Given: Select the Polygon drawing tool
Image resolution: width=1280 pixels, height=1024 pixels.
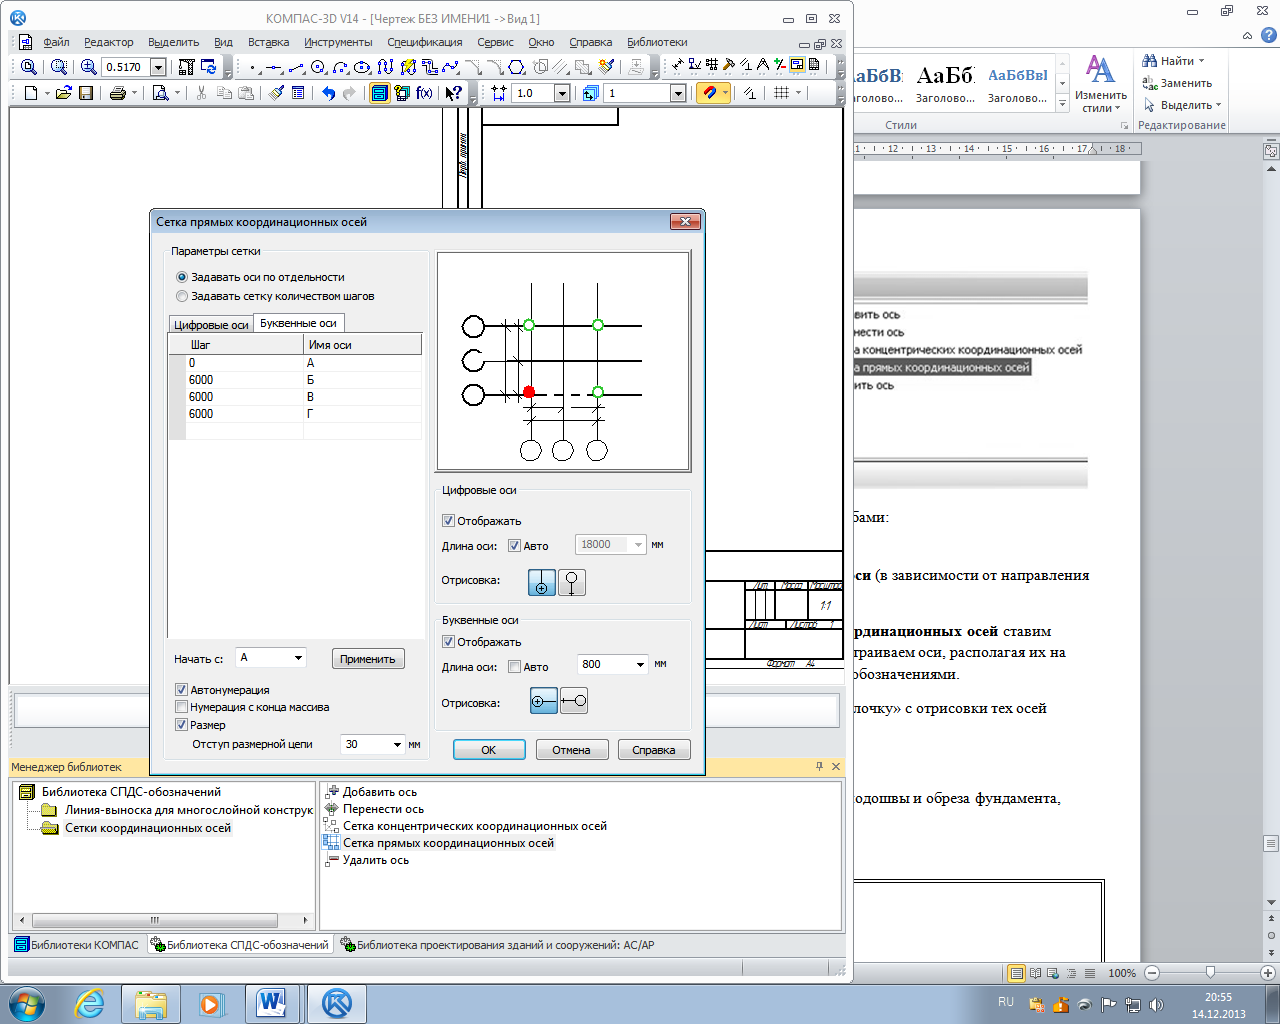Looking at the screenshot, I should [x=516, y=67].
